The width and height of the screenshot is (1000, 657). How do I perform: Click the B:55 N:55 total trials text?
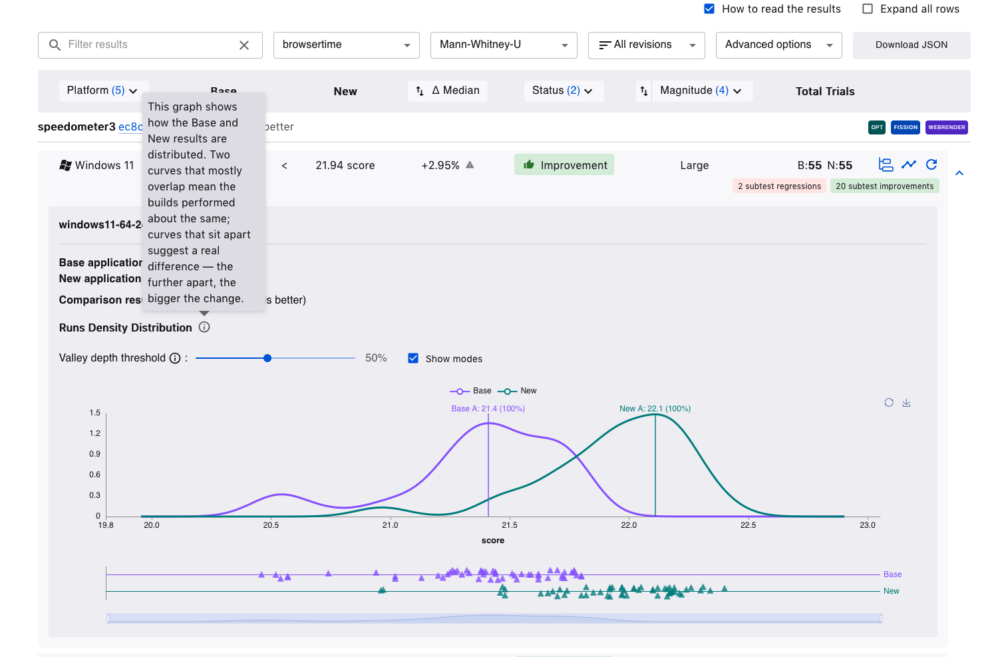[825, 166]
